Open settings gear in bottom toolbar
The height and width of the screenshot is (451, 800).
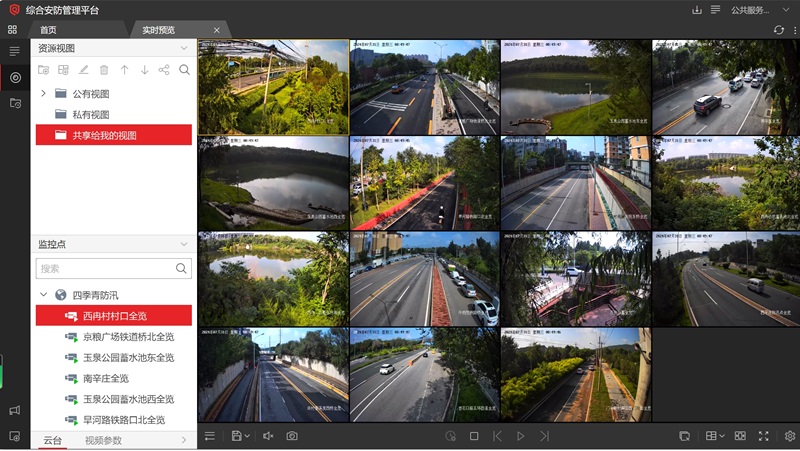[789, 436]
